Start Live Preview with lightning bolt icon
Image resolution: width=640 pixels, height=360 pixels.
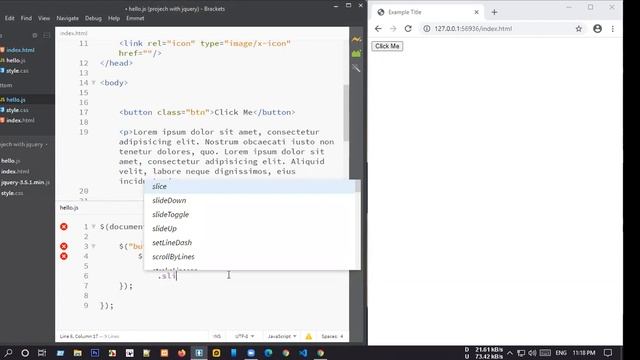(x=357, y=40)
